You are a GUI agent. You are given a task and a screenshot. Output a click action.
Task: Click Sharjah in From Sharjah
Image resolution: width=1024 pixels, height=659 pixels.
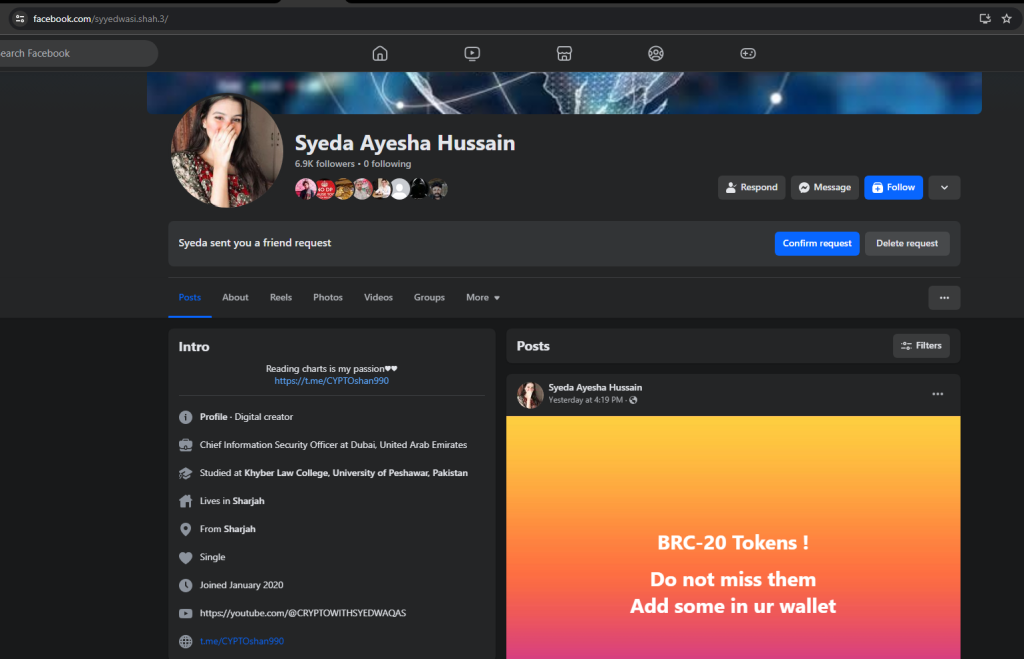click(x=240, y=529)
